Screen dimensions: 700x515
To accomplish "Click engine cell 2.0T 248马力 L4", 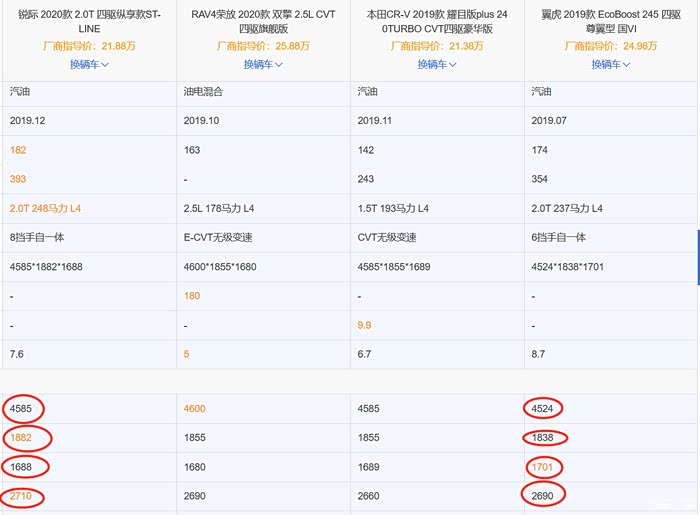I will coord(45,208).
